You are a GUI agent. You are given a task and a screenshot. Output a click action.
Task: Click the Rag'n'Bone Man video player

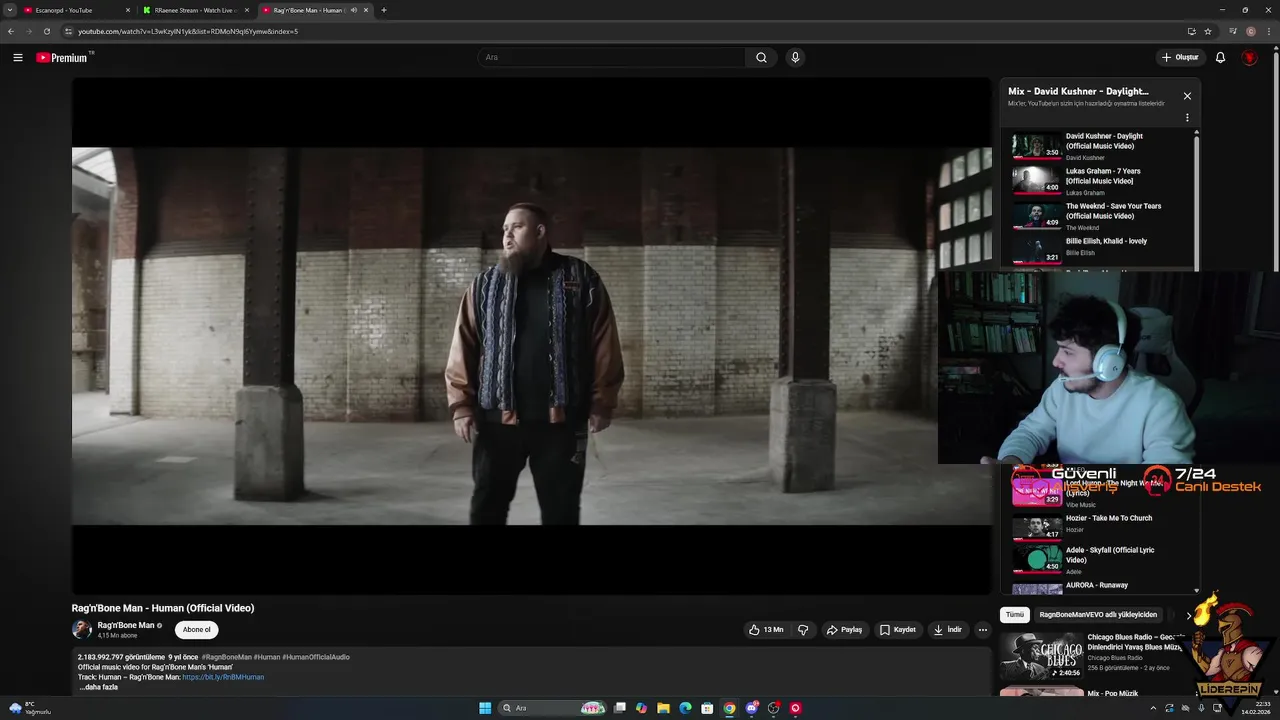coord(531,336)
